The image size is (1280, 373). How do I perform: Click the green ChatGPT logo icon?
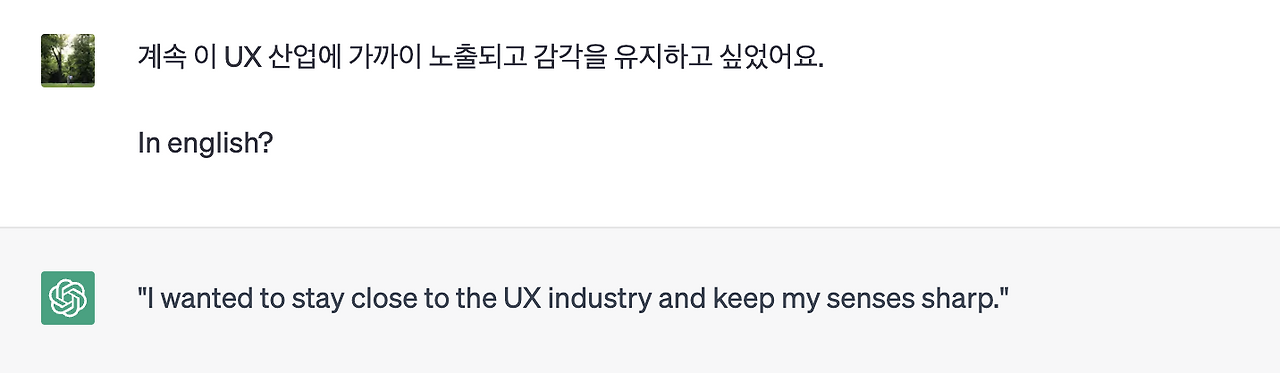[68, 298]
